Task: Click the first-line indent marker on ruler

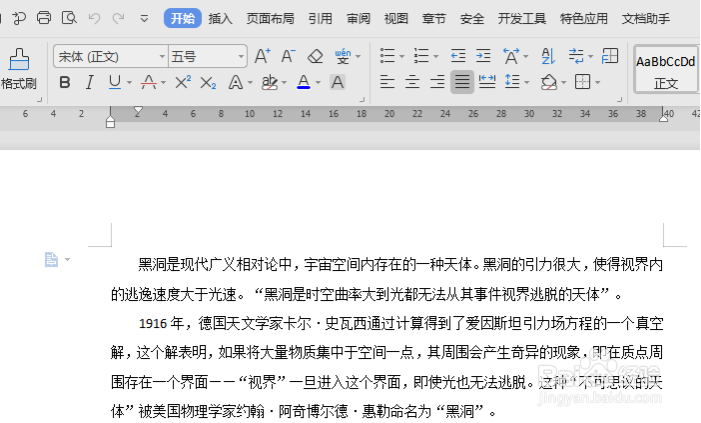Action: click(x=138, y=111)
